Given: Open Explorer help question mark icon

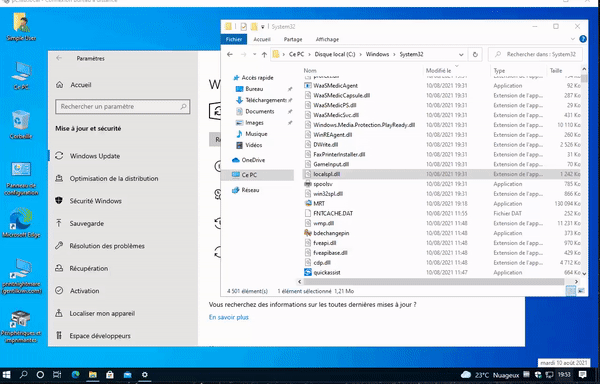Looking at the screenshot, I should [x=583, y=39].
